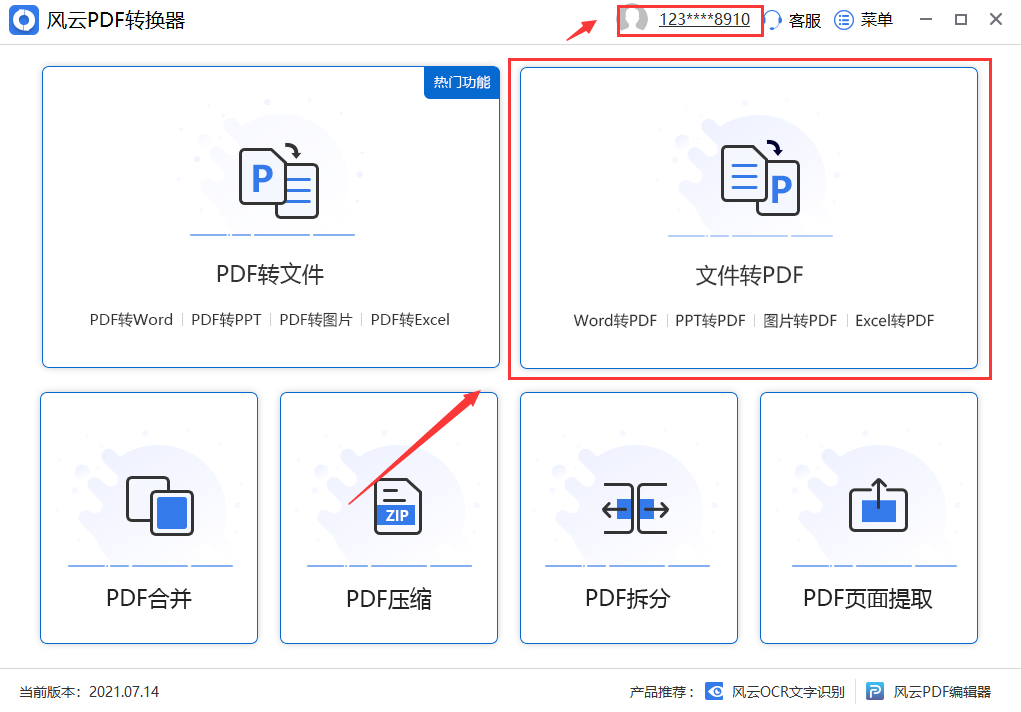The height and width of the screenshot is (712, 1022).
Task: Choose PDF转Excel option
Action: 410,319
